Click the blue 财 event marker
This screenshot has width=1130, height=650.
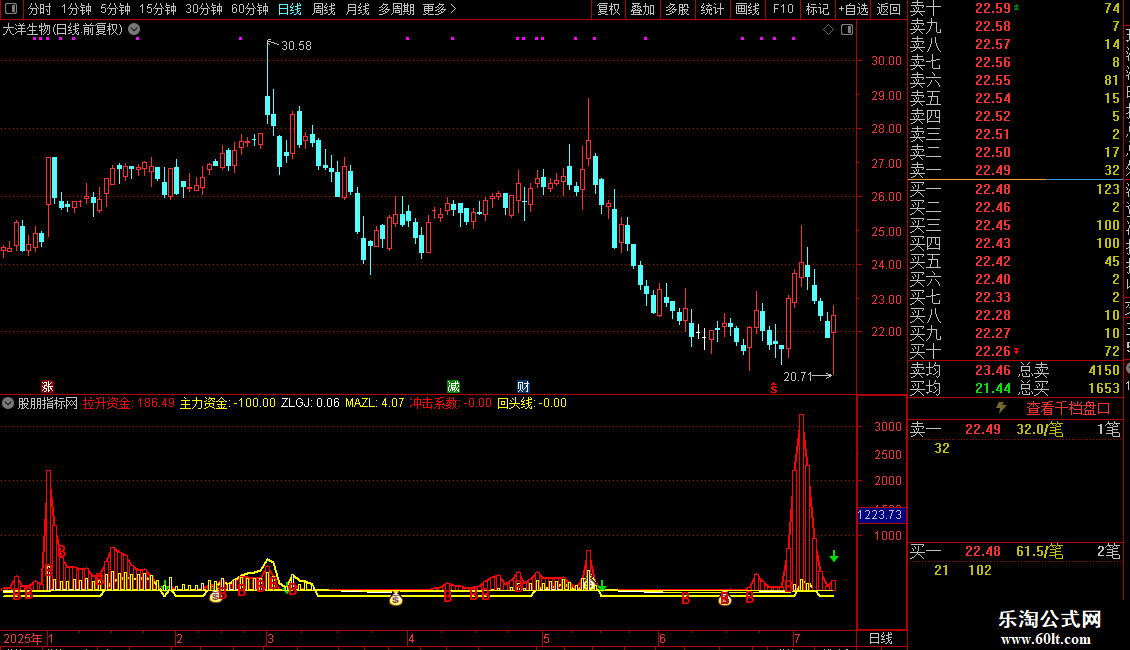(523, 387)
